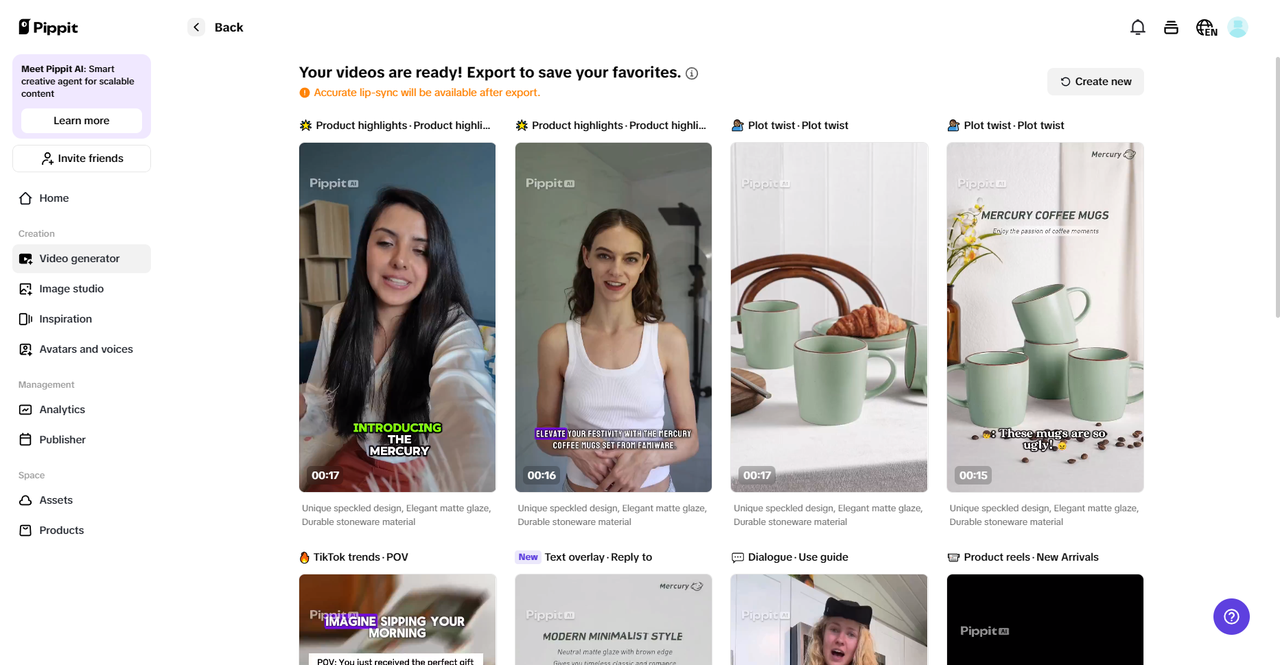Open Avatars and voices
Viewport: 1280px width, 665px height.
pyautogui.click(x=82, y=349)
